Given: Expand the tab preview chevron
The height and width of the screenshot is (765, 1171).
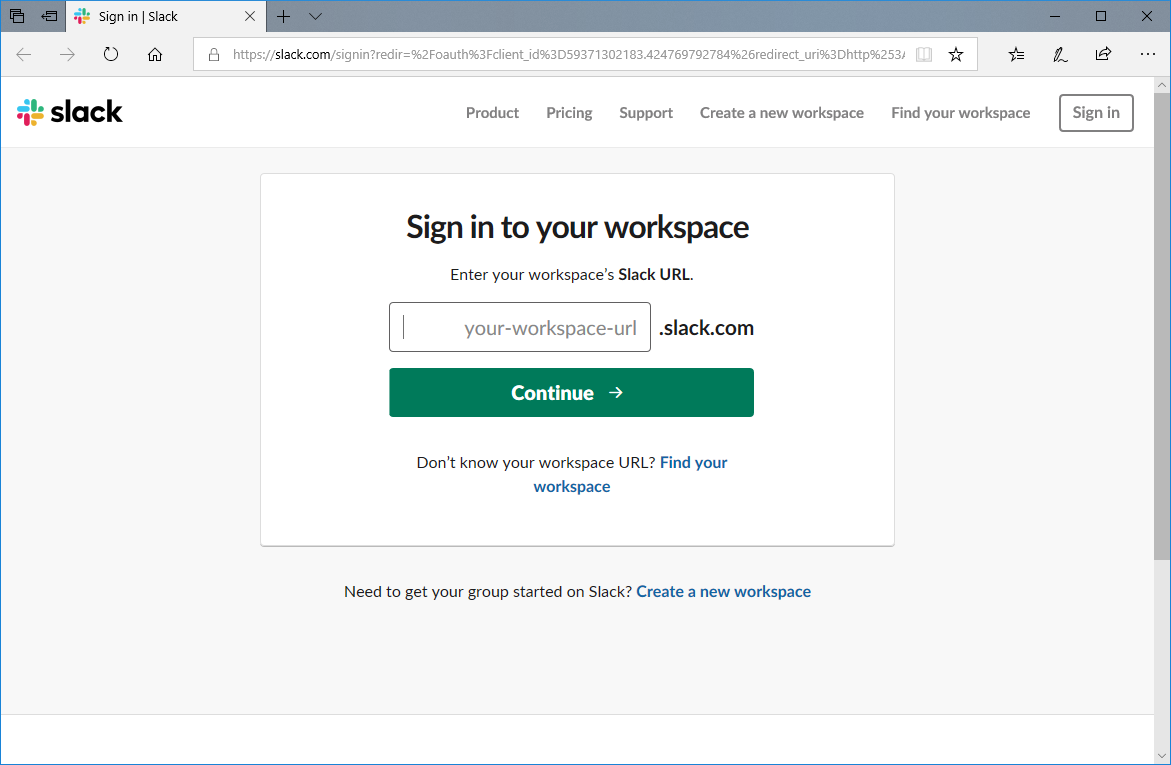Looking at the screenshot, I should pyautogui.click(x=315, y=17).
